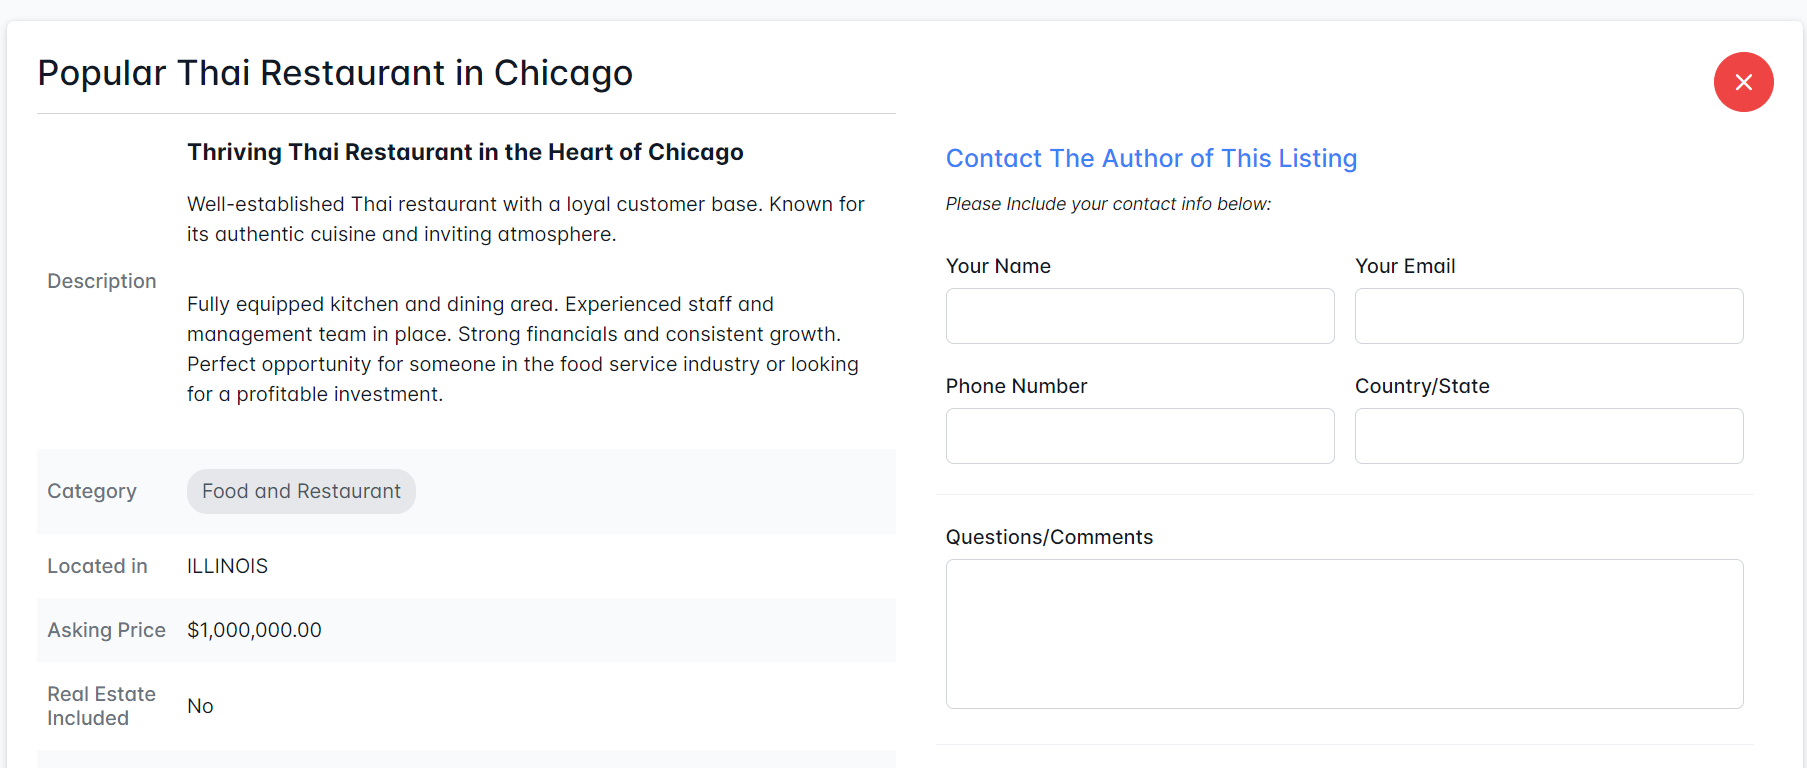This screenshot has height=768, width=1807.
Task: Click the Description row label
Action: pyautogui.click(x=102, y=281)
